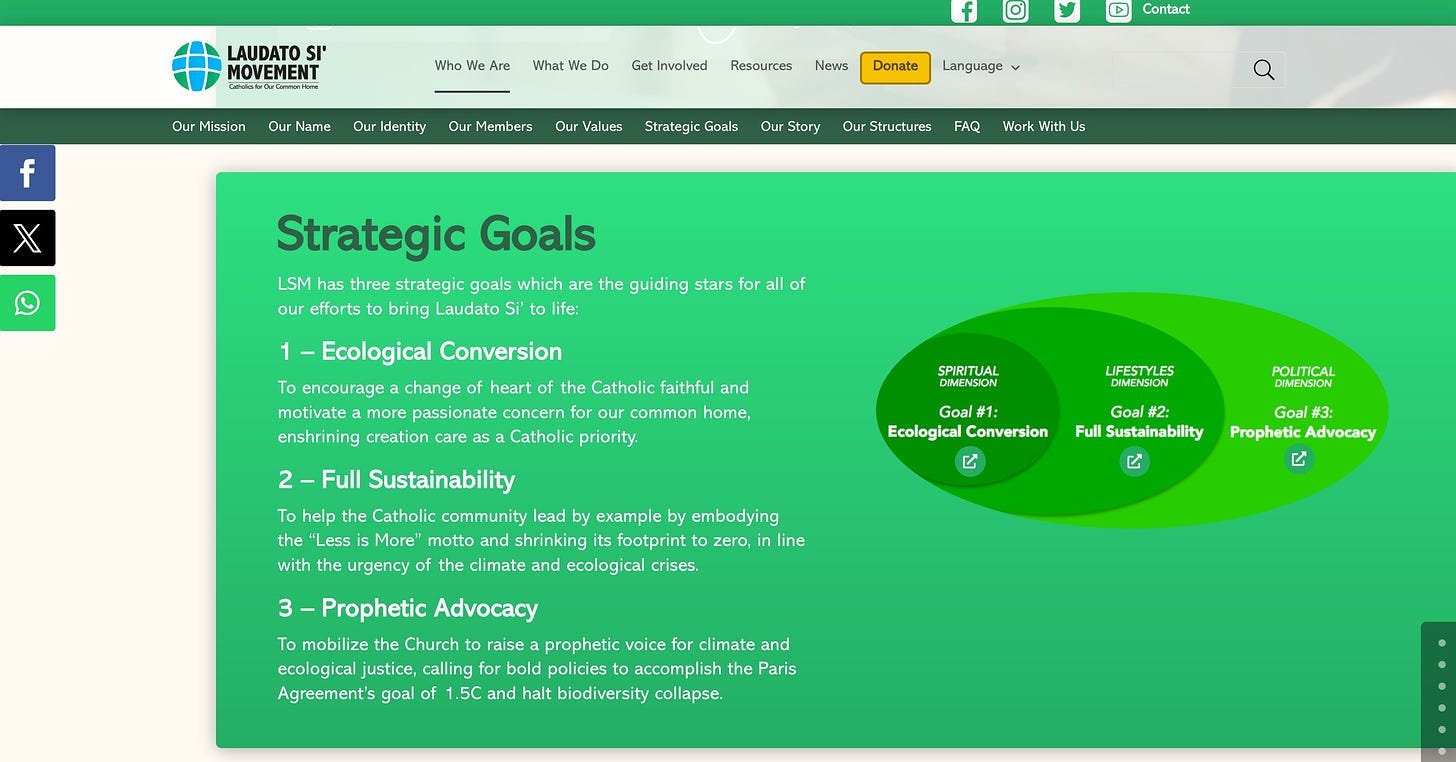Open the Facebook icon in the top bar
Image resolution: width=1456 pixels, height=762 pixels.
coord(964,10)
